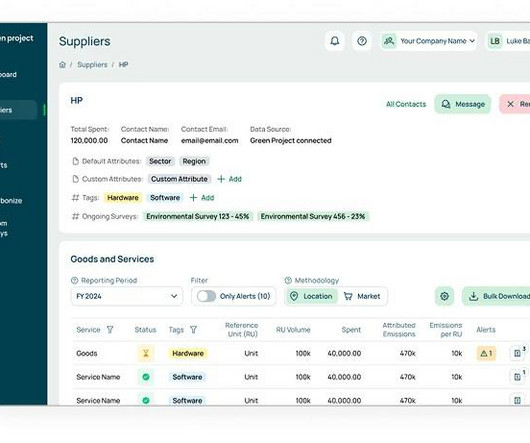The width and height of the screenshot is (530, 443).
Task: Go to home via breadcrumb house icon
Action: pos(62,65)
